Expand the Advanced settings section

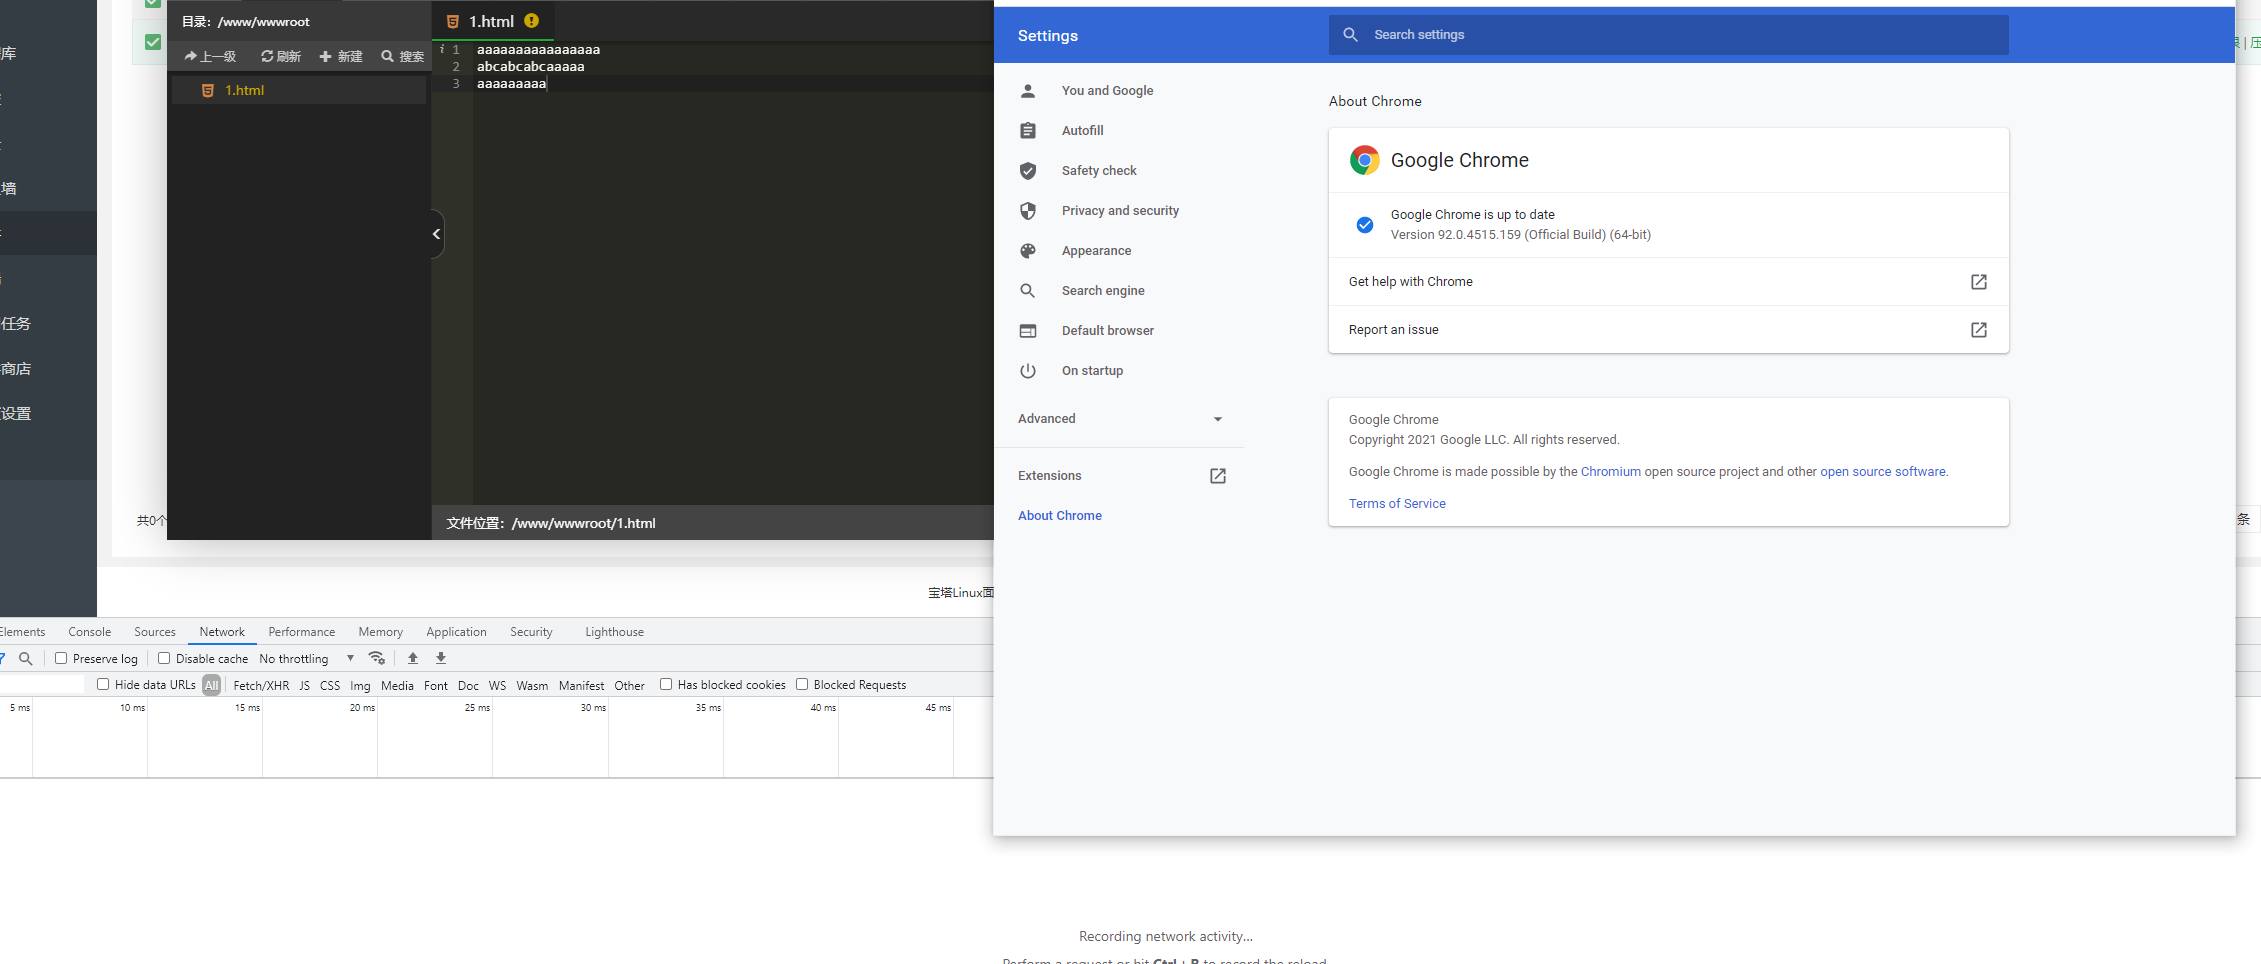point(1120,418)
